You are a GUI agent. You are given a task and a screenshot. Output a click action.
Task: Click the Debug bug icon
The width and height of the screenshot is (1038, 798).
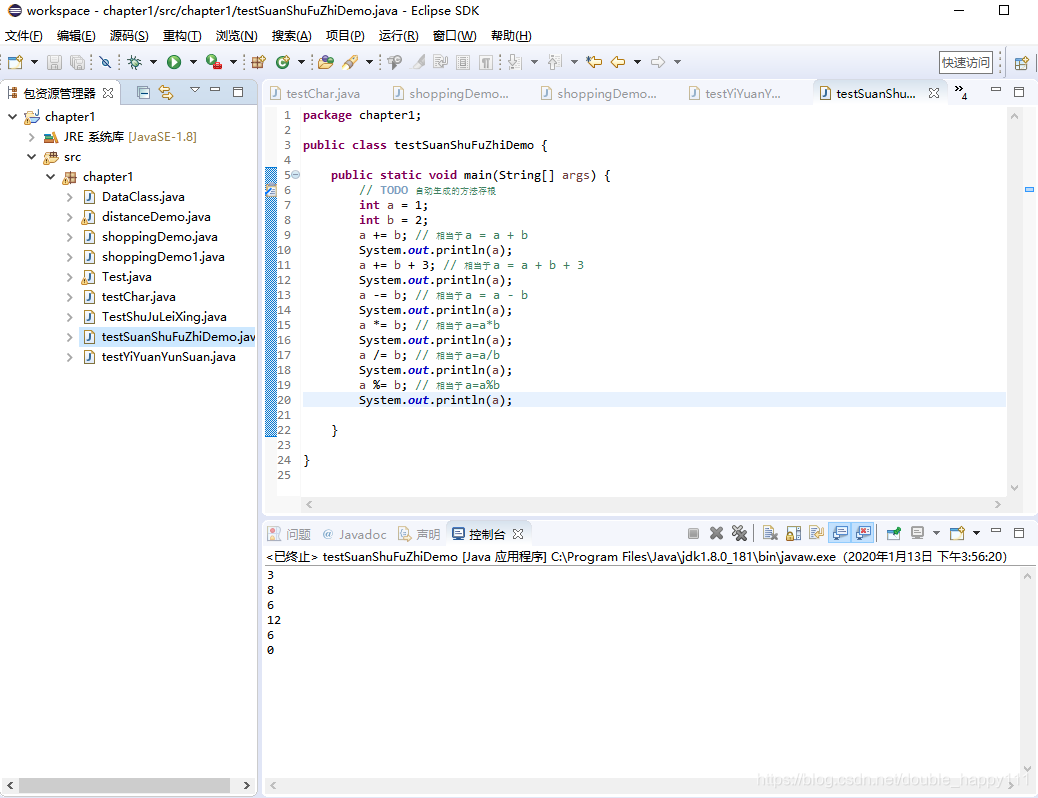click(135, 62)
